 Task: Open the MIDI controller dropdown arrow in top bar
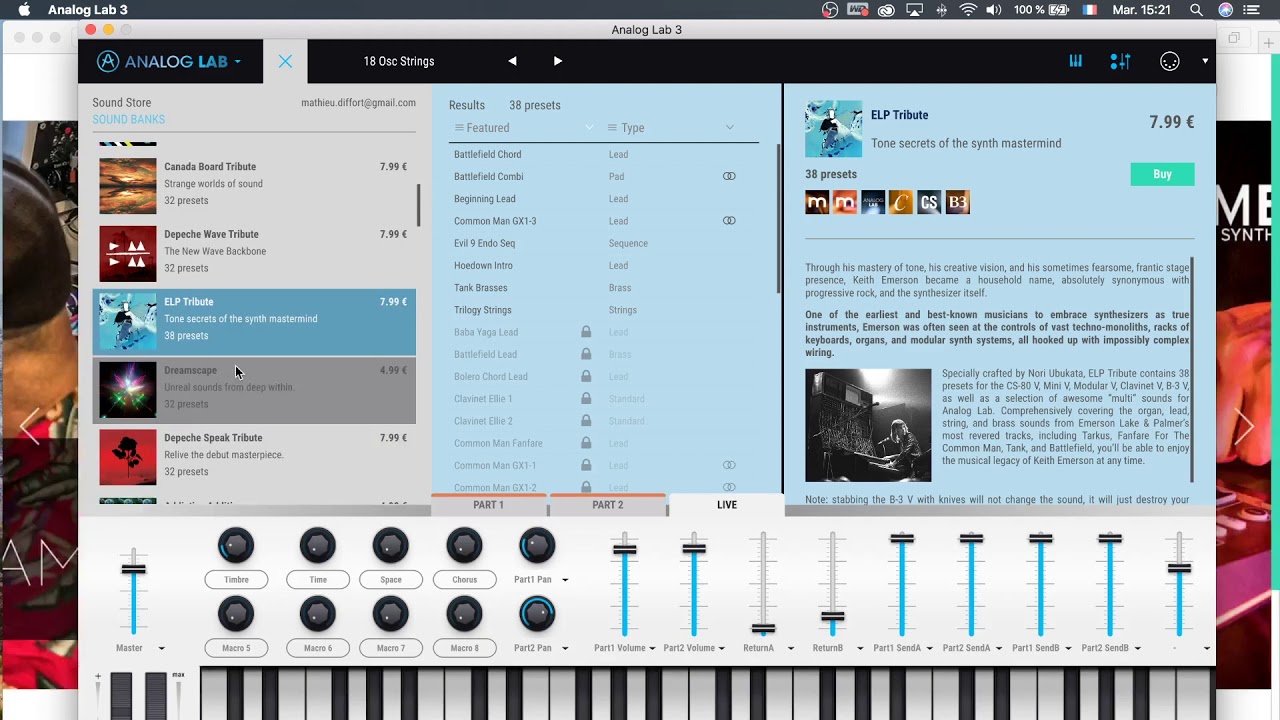click(1205, 61)
